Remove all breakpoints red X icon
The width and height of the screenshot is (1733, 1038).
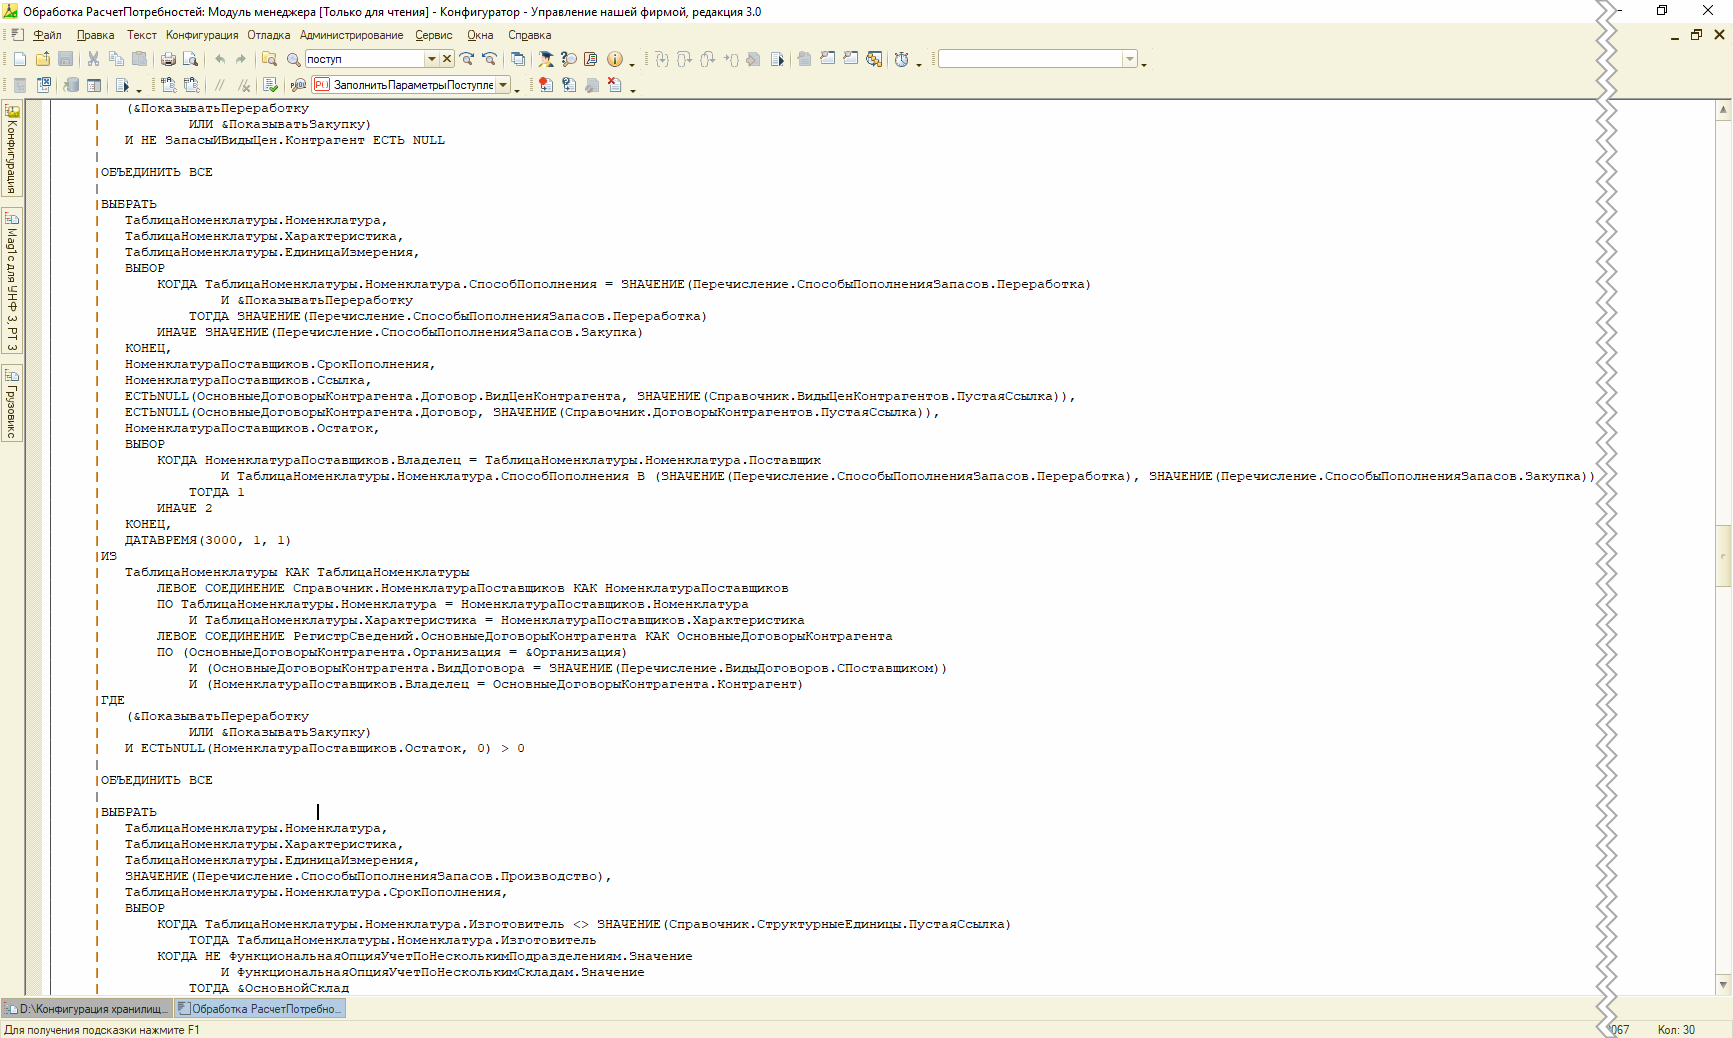[614, 86]
